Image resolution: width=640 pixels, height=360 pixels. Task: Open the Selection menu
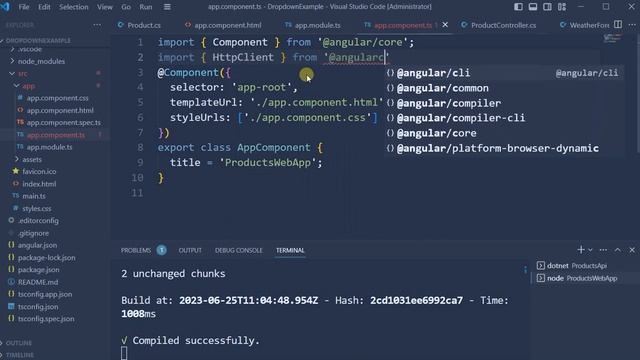coord(73,7)
